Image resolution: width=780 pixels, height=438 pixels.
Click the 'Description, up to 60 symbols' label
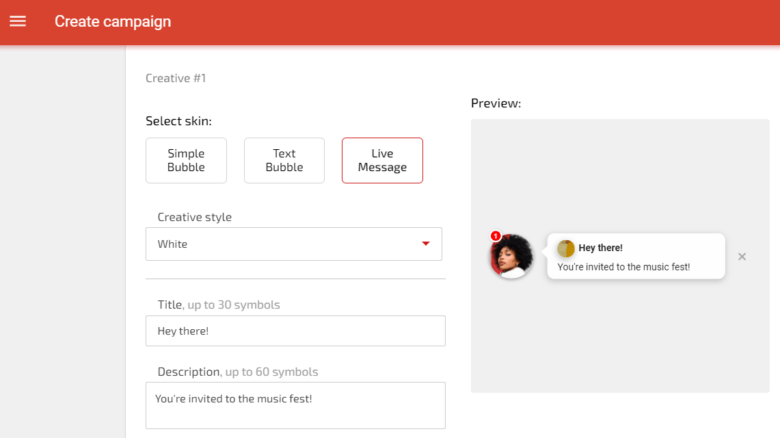[238, 372]
